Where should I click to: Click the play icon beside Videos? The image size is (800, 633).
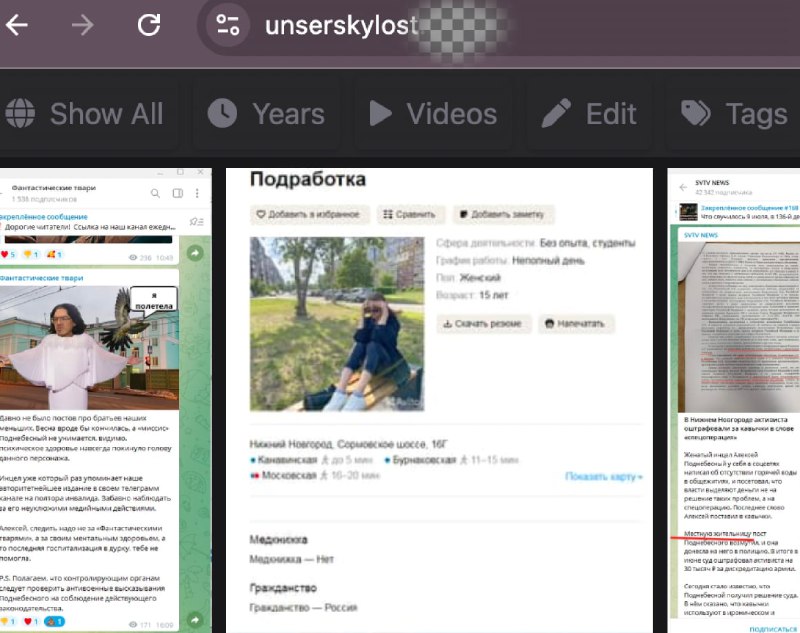(x=381, y=113)
